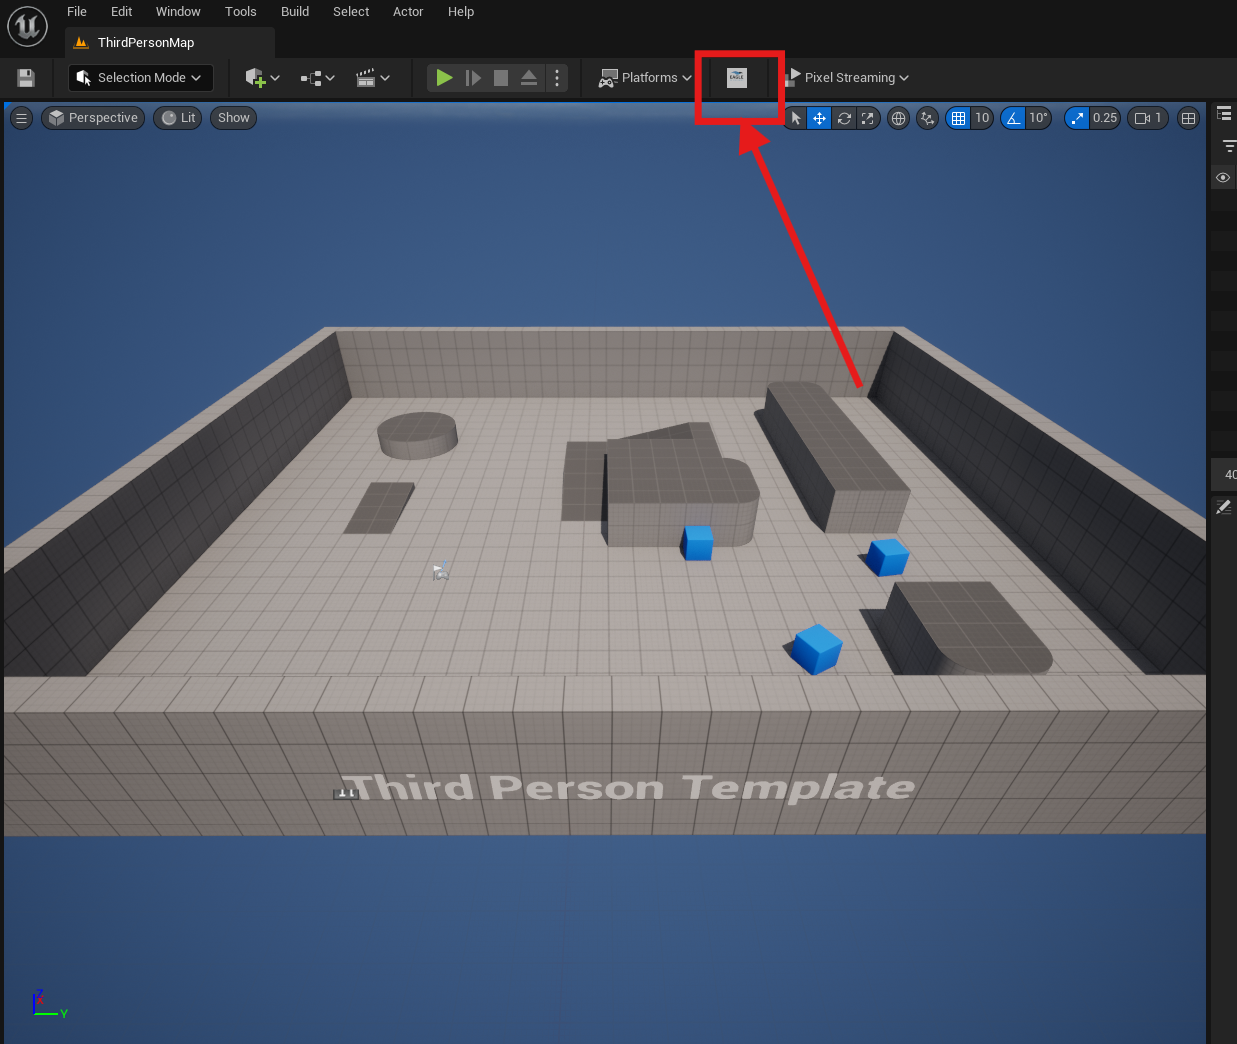This screenshot has height=1044, width=1237.
Task: Toggle rotation angle snapping
Action: (x=1014, y=118)
